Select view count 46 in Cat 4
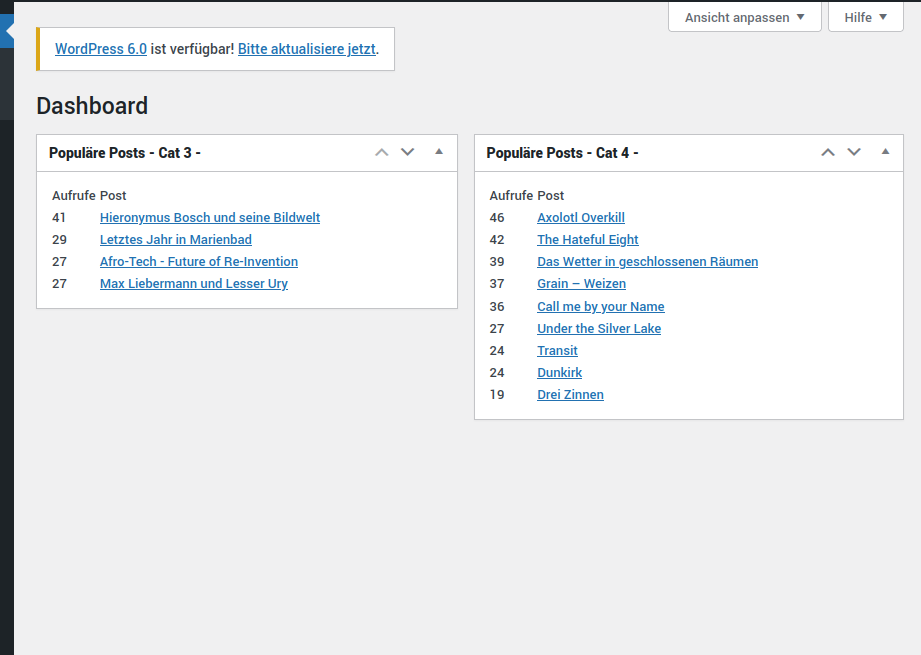The image size is (921, 655). [x=497, y=217]
